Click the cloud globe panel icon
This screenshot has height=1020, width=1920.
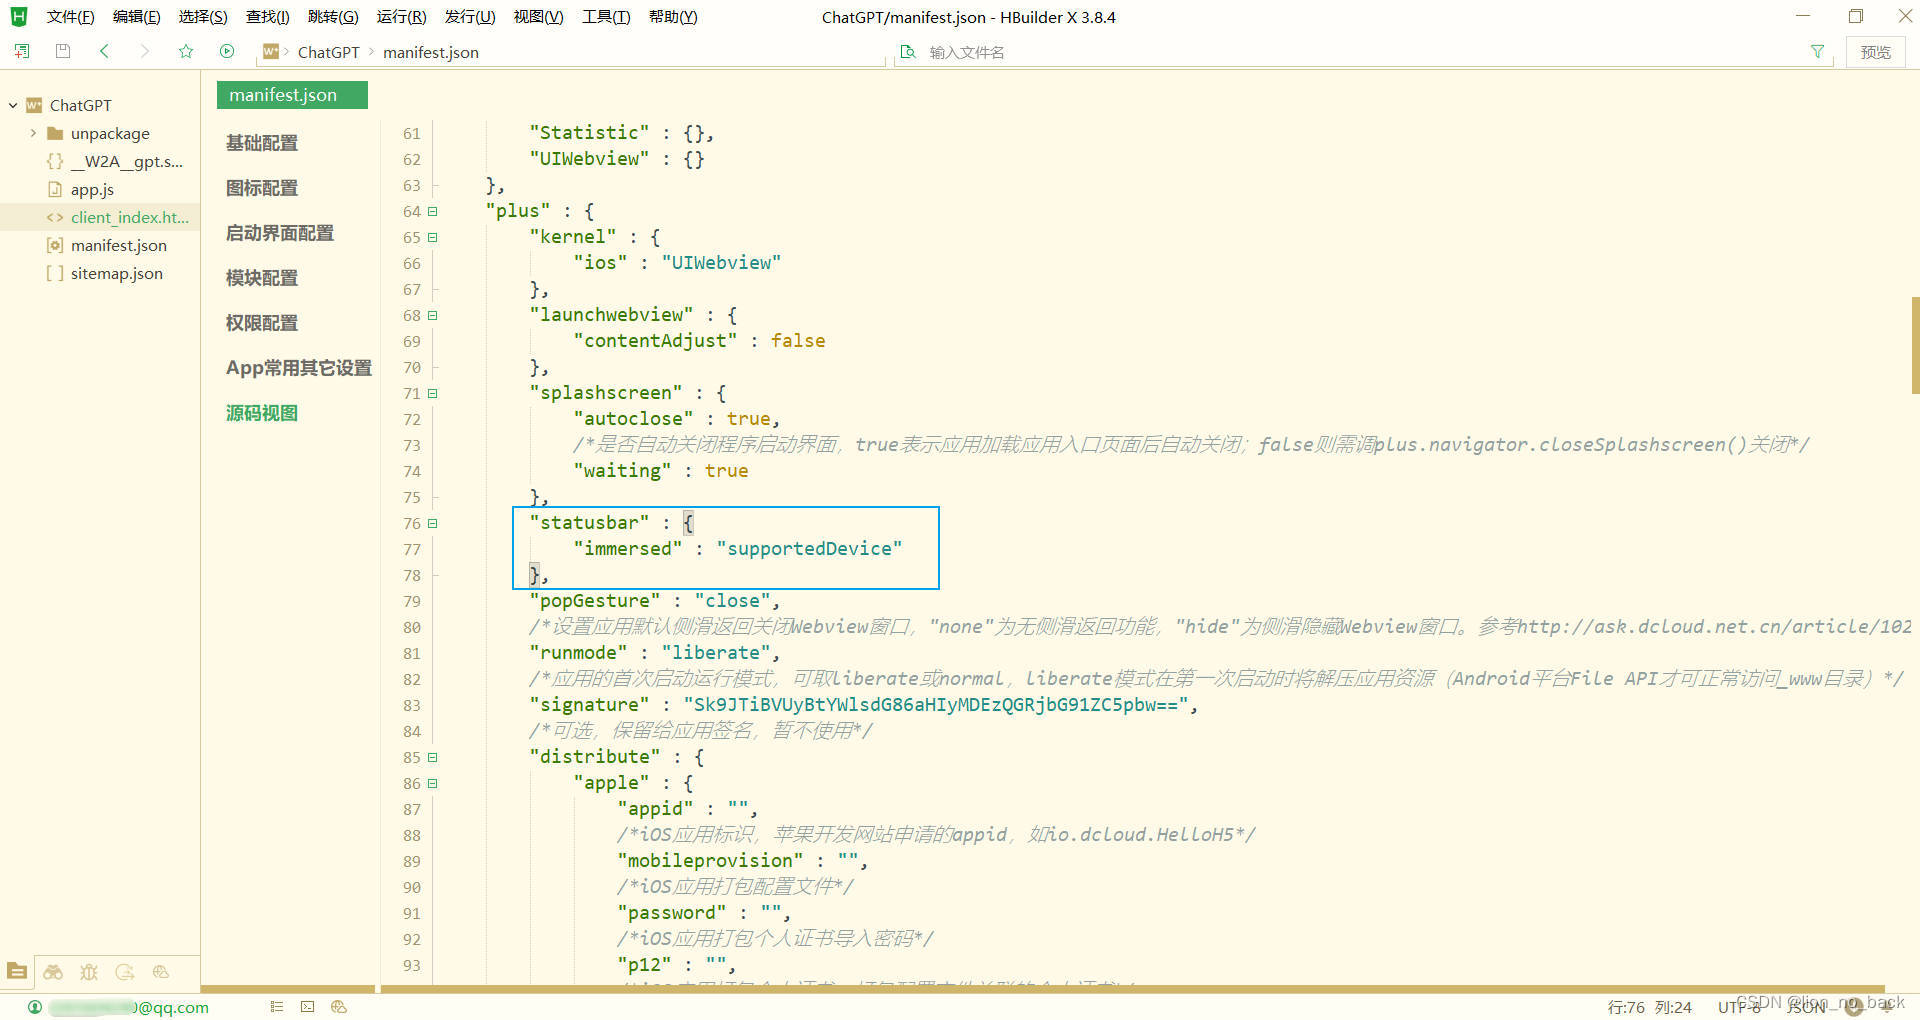click(161, 972)
